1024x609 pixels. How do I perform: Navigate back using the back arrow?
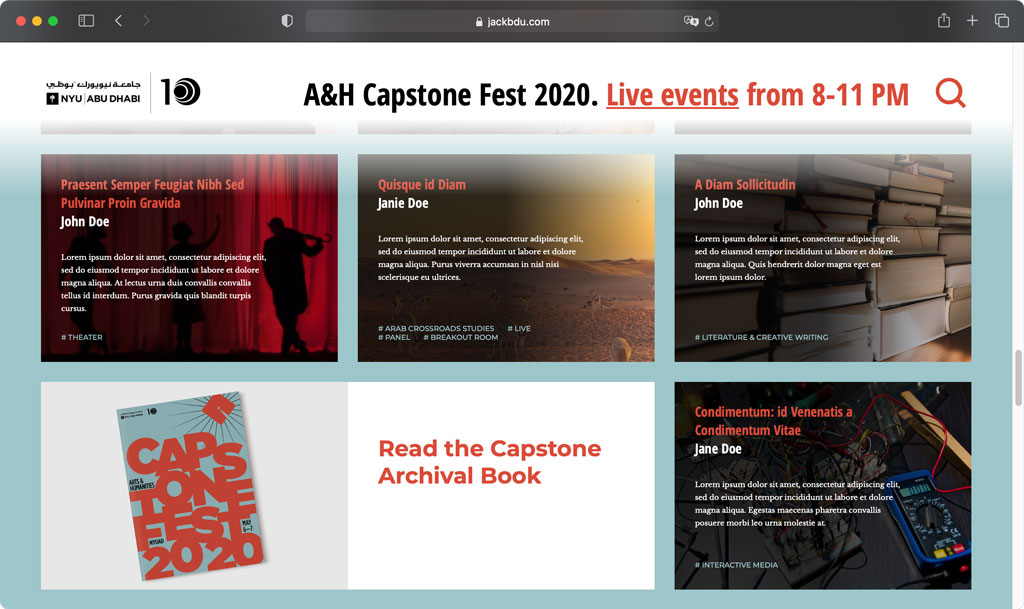[118, 19]
